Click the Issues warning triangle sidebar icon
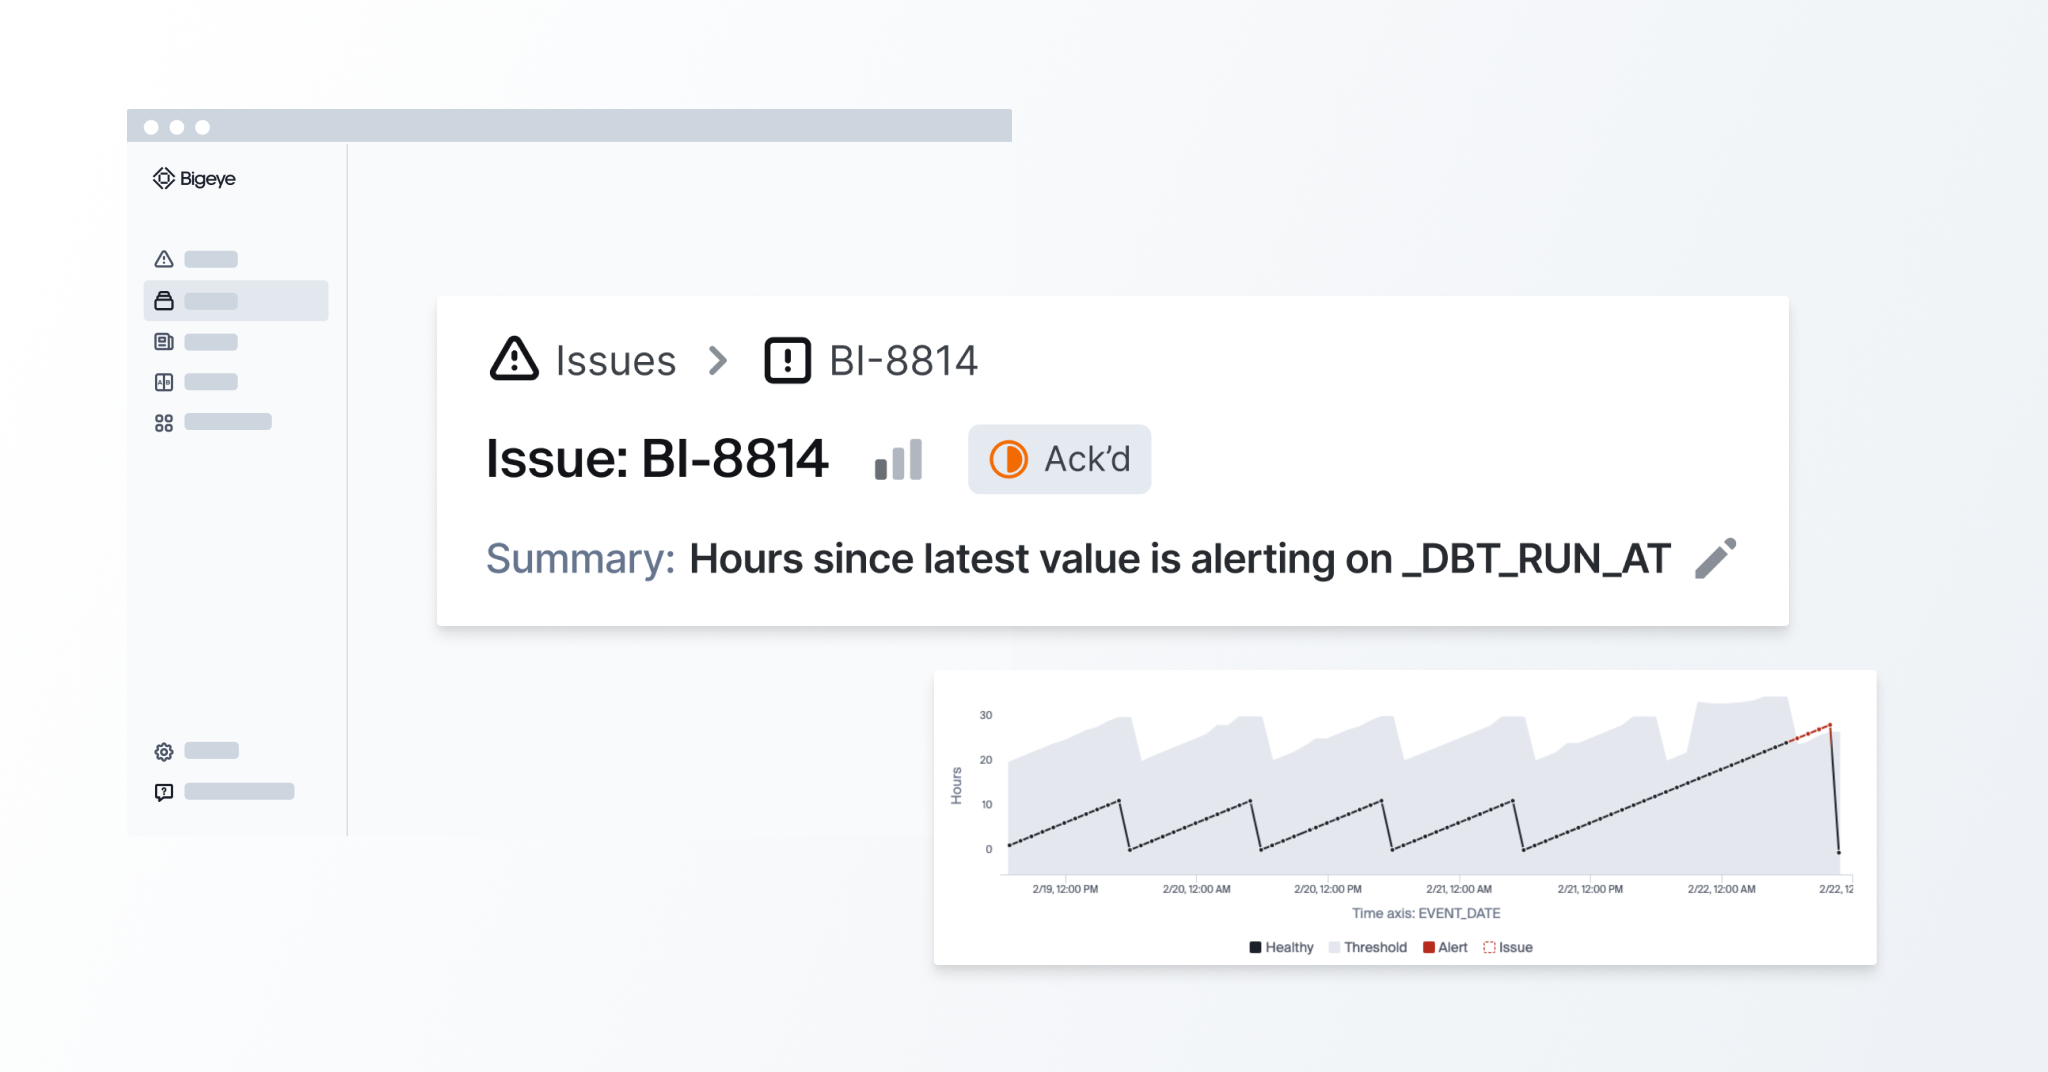This screenshot has width=2048, height=1072. [x=164, y=259]
